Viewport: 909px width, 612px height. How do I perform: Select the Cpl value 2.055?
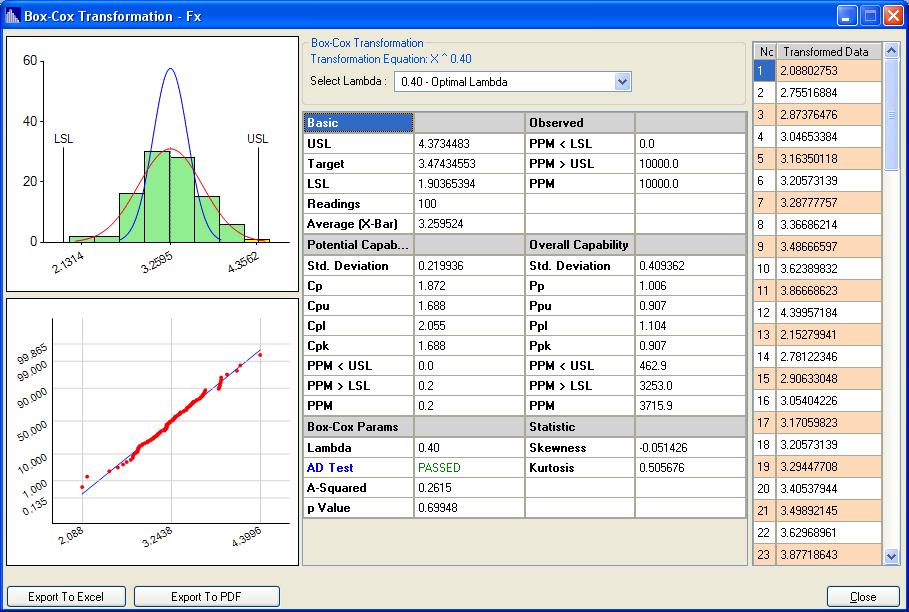469,326
